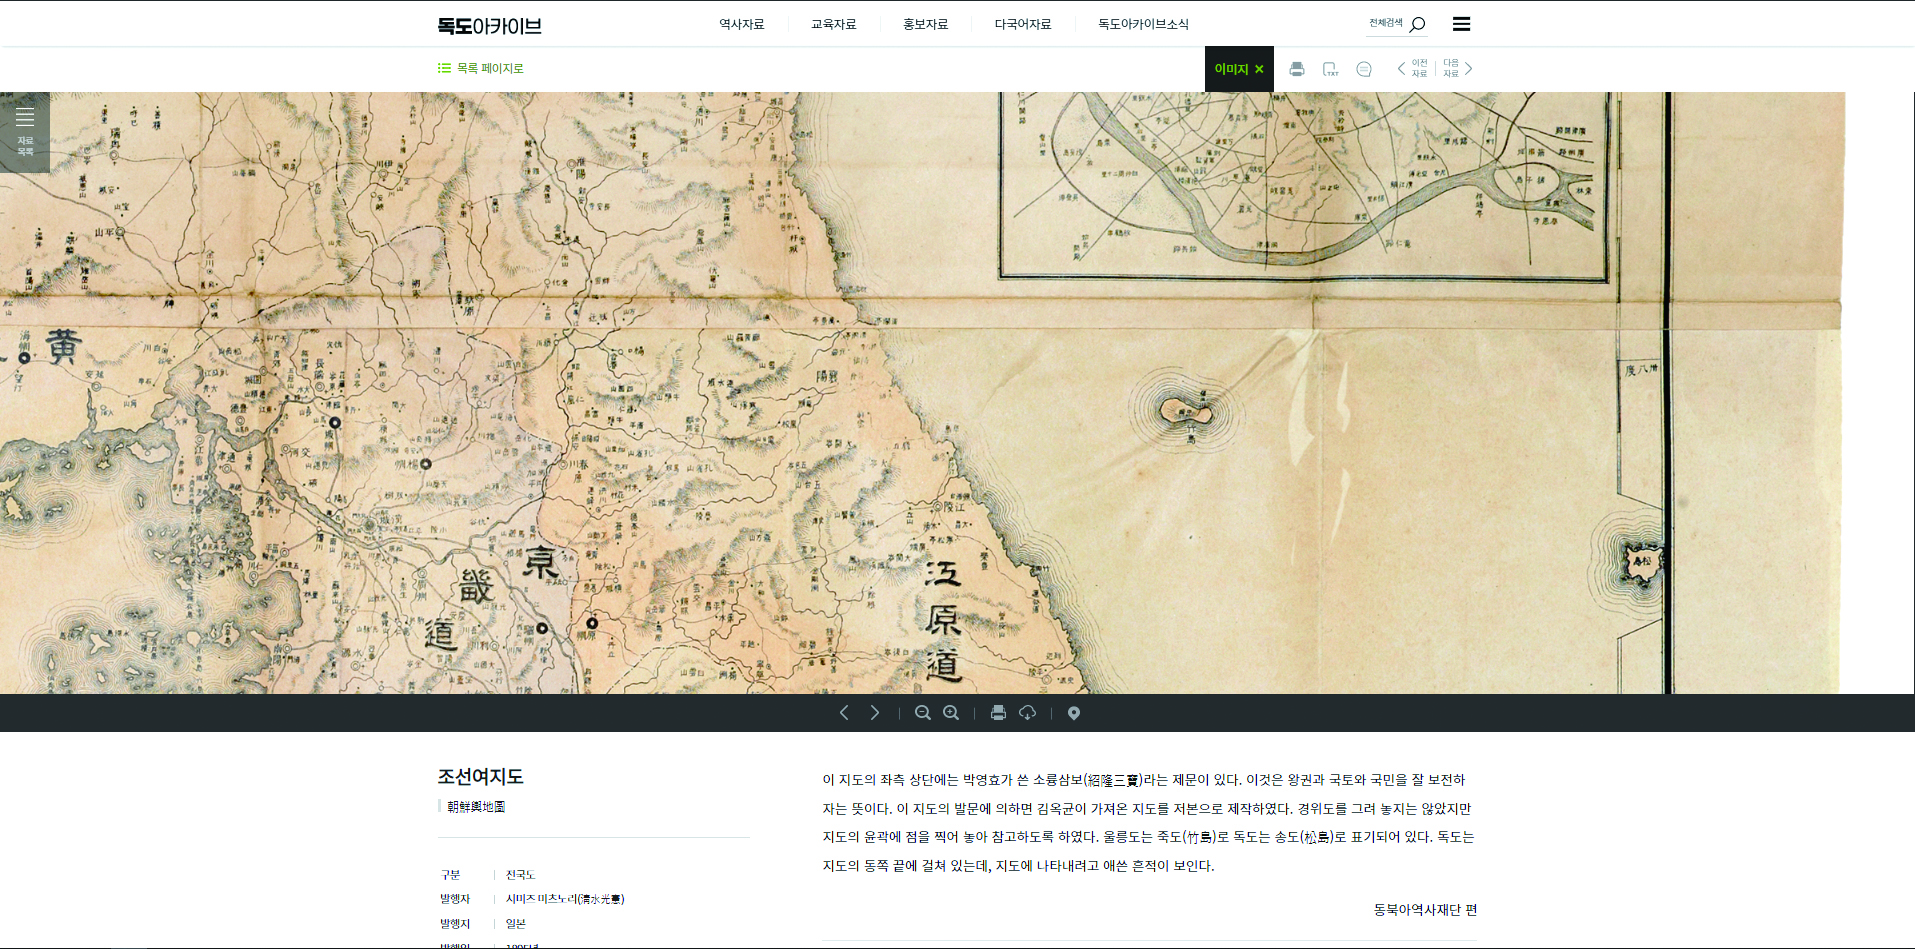The height and width of the screenshot is (949, 1915).
Task: Close the 이미지 tab
Action: (x=1259, y=69)
